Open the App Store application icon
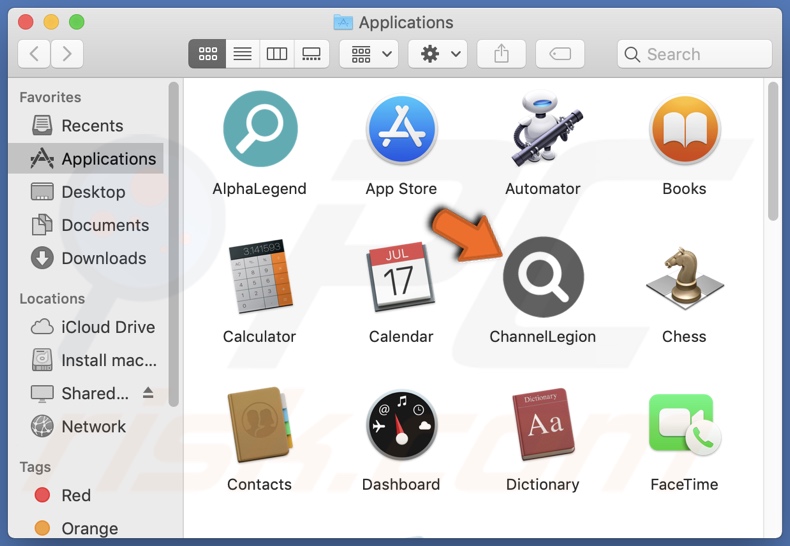Viewport: 790px width, 546px height. (402, 130)
